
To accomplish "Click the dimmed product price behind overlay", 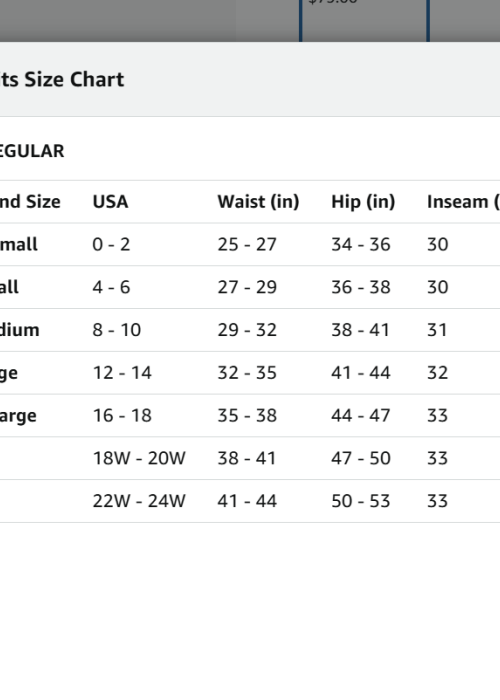I will coord(333,2).
